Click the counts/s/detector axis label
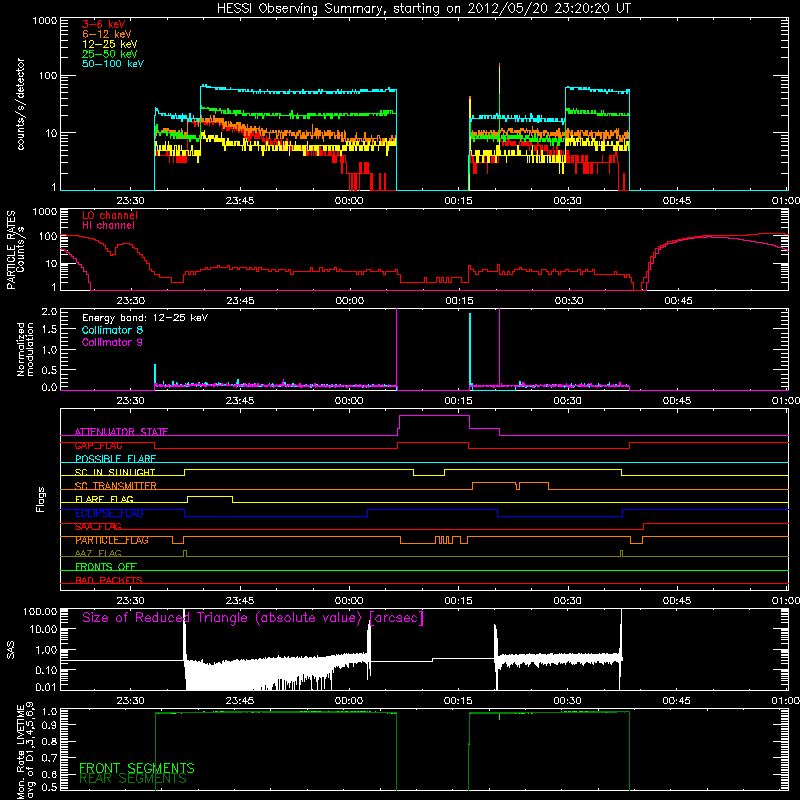This screenshot has width=800, height=800. (x=20, y=104)
